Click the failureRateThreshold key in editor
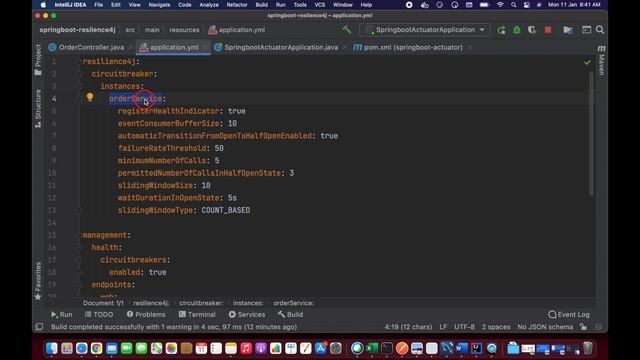Screen dimensions: 640x360 point(162,148)
